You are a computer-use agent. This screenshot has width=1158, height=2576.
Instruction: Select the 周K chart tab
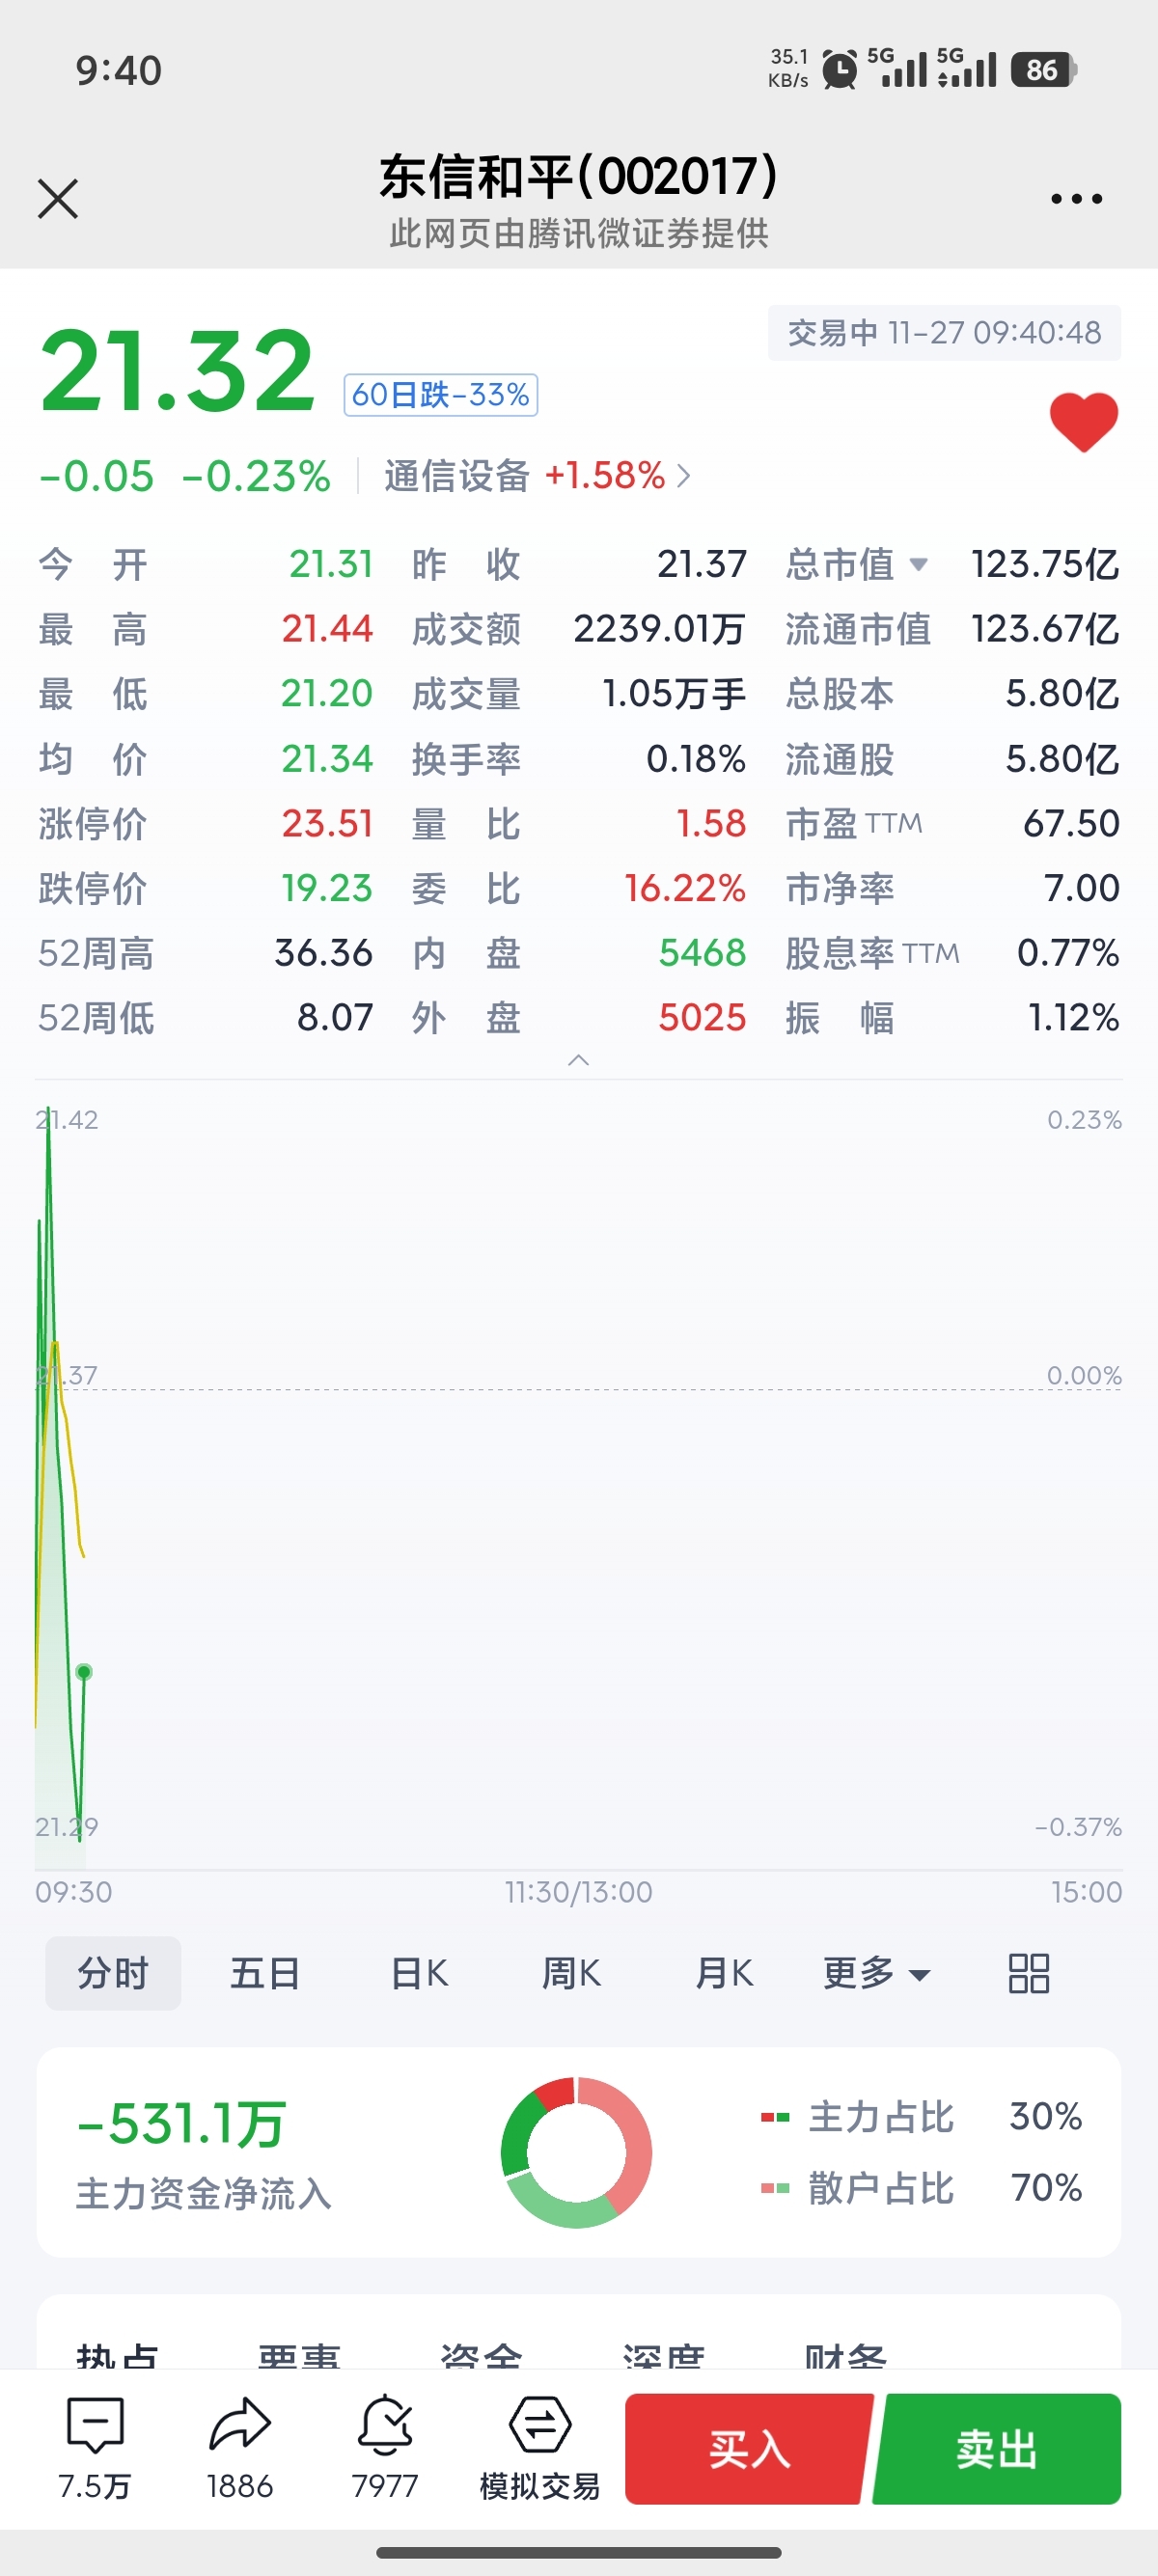(x=571, y=1973)
